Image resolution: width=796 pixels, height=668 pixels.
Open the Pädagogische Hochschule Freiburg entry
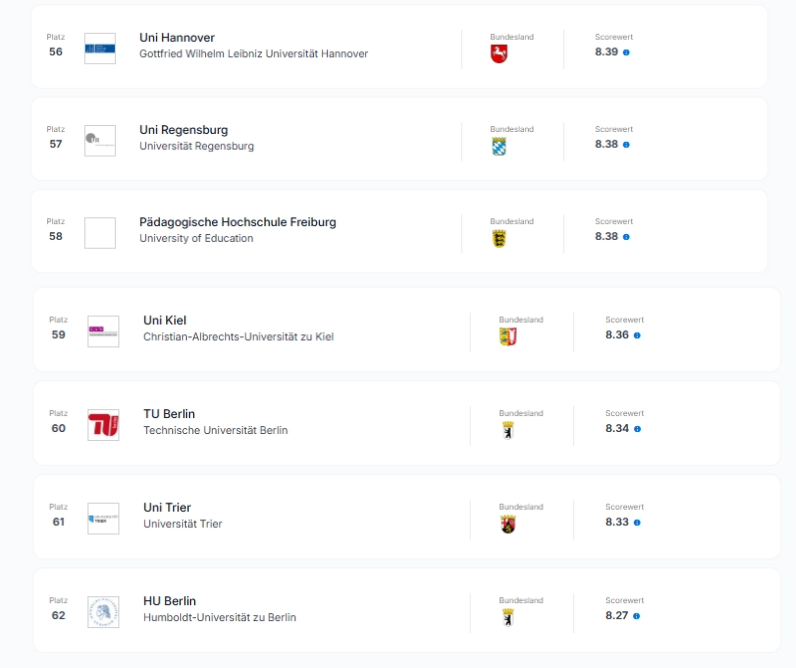pos(238,222)
